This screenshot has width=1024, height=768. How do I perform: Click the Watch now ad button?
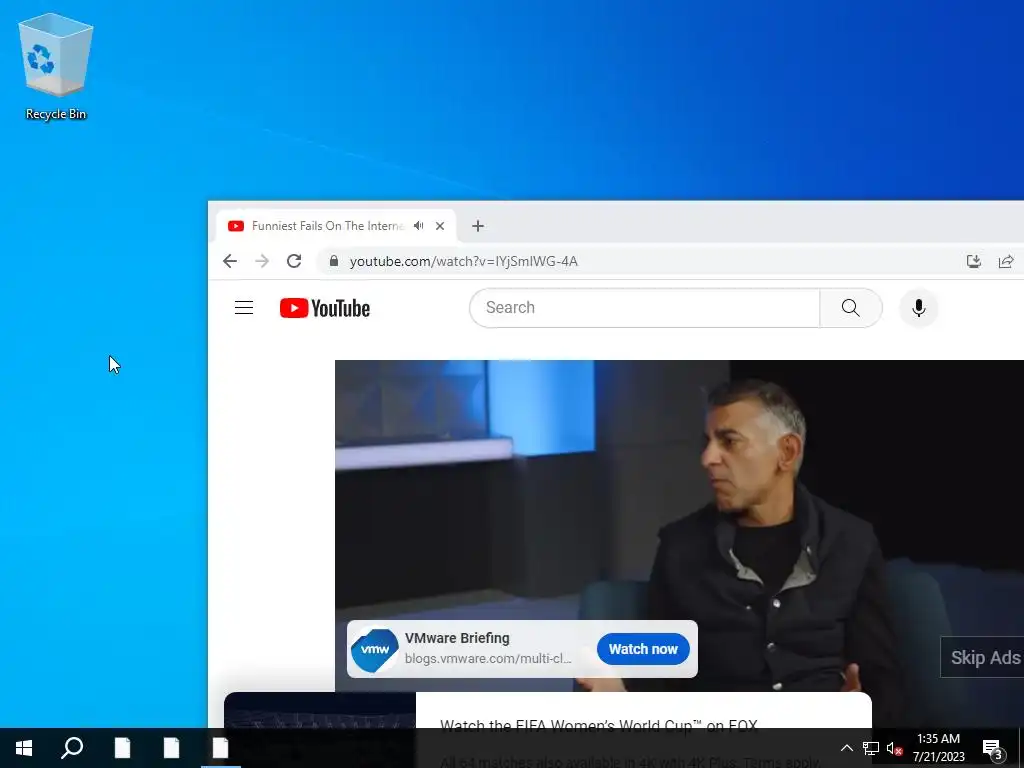pyautogui.click(x=643, y=649)
